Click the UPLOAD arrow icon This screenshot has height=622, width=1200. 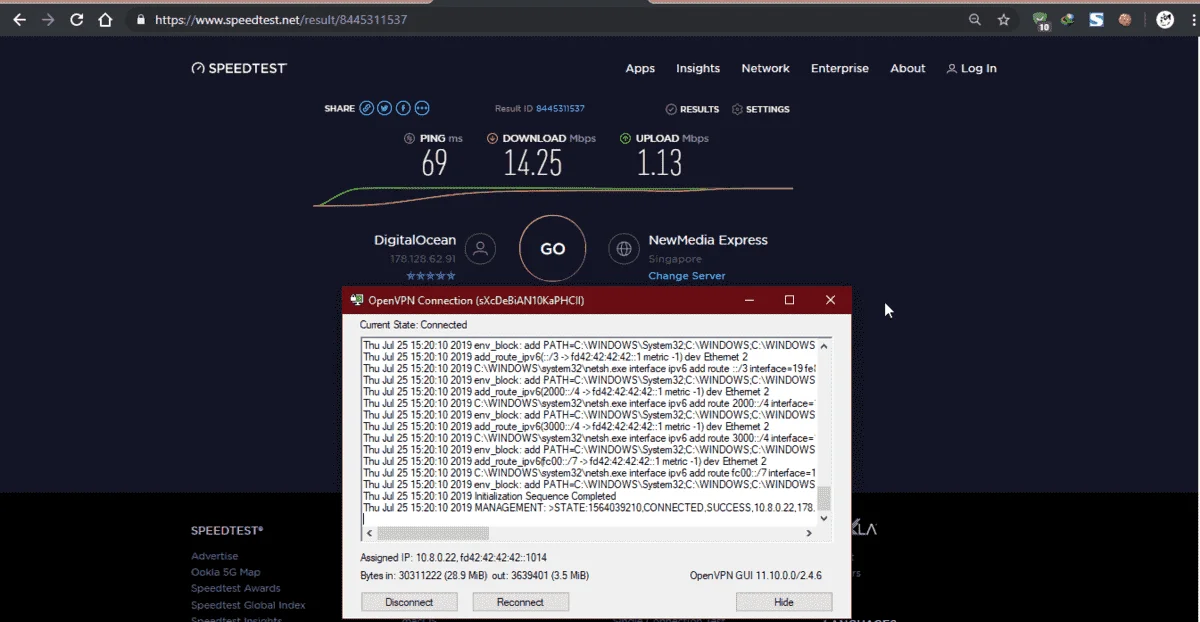click(625, 138)
